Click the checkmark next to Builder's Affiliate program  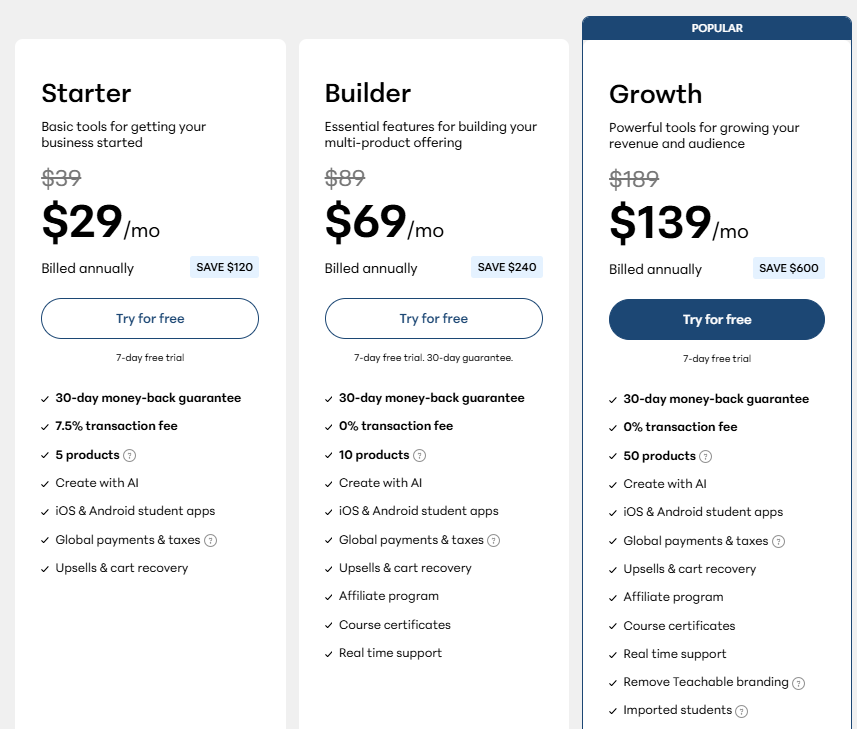[328, 596]
